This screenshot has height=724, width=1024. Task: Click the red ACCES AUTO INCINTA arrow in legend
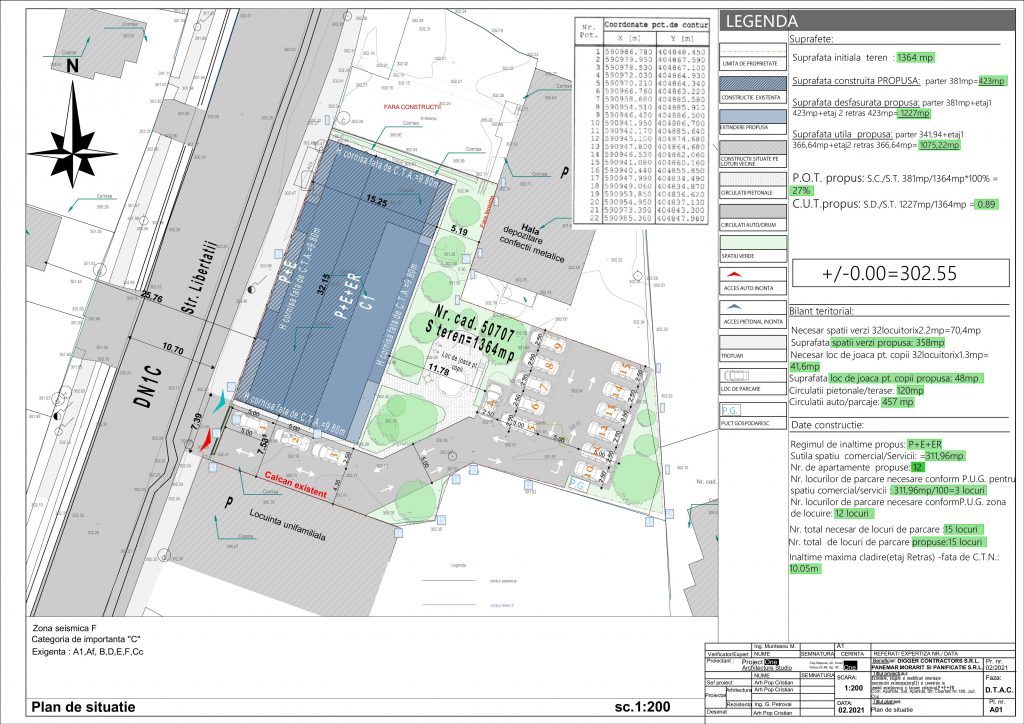tap(735, 273)
